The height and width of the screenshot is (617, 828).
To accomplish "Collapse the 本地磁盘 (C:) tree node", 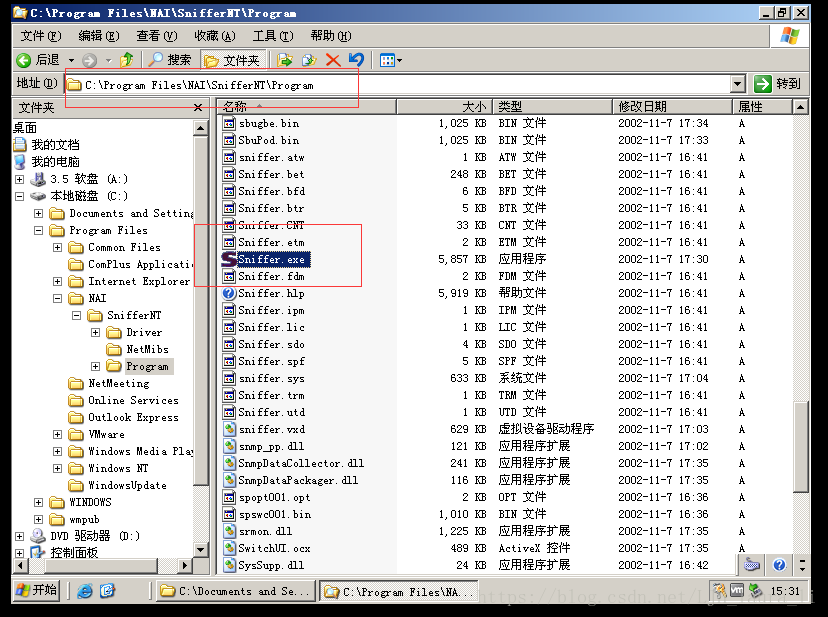I will 20,197.
